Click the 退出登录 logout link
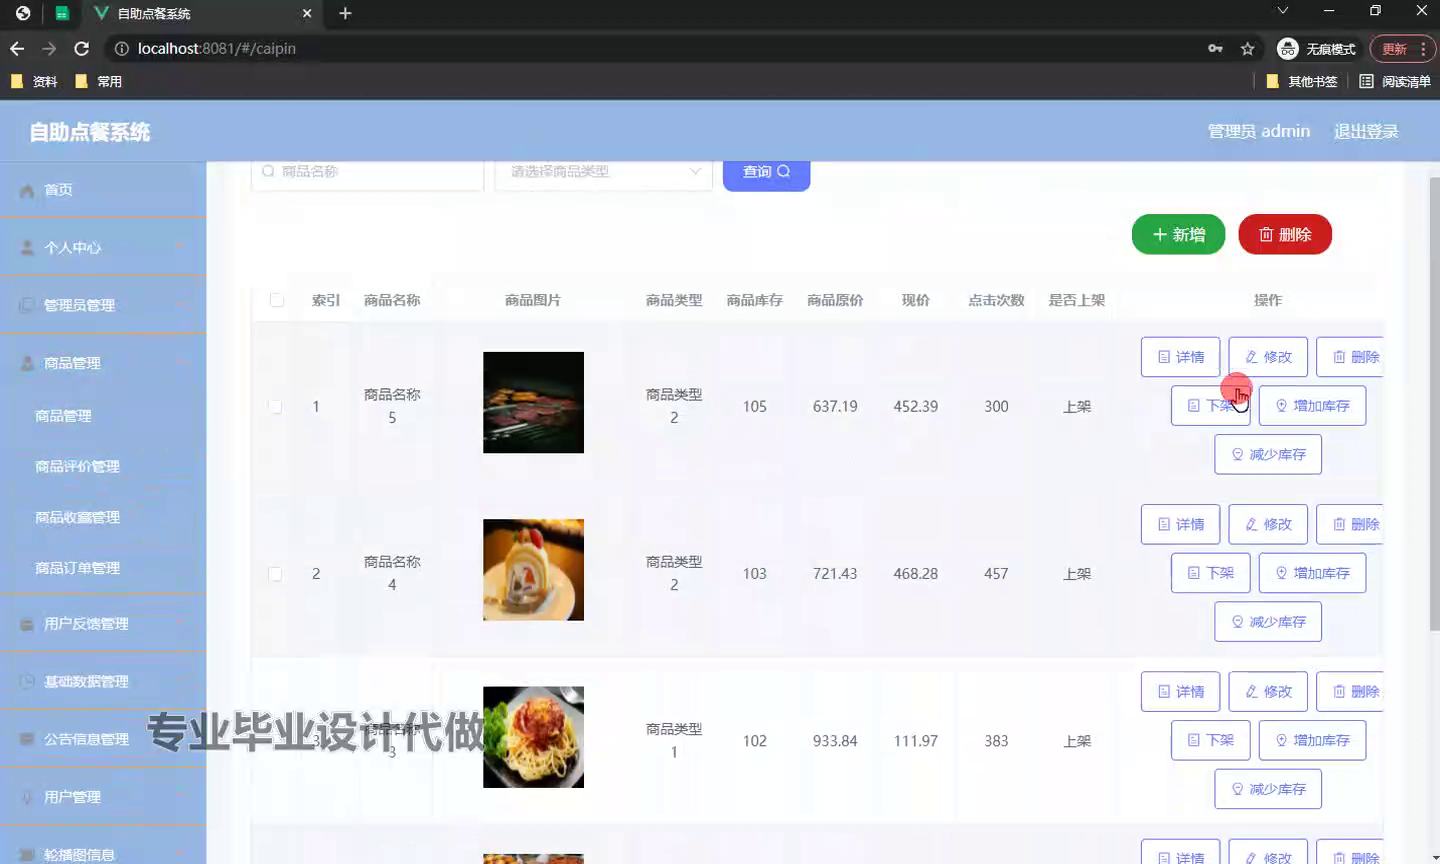1440x864 pixels. 1366,131
